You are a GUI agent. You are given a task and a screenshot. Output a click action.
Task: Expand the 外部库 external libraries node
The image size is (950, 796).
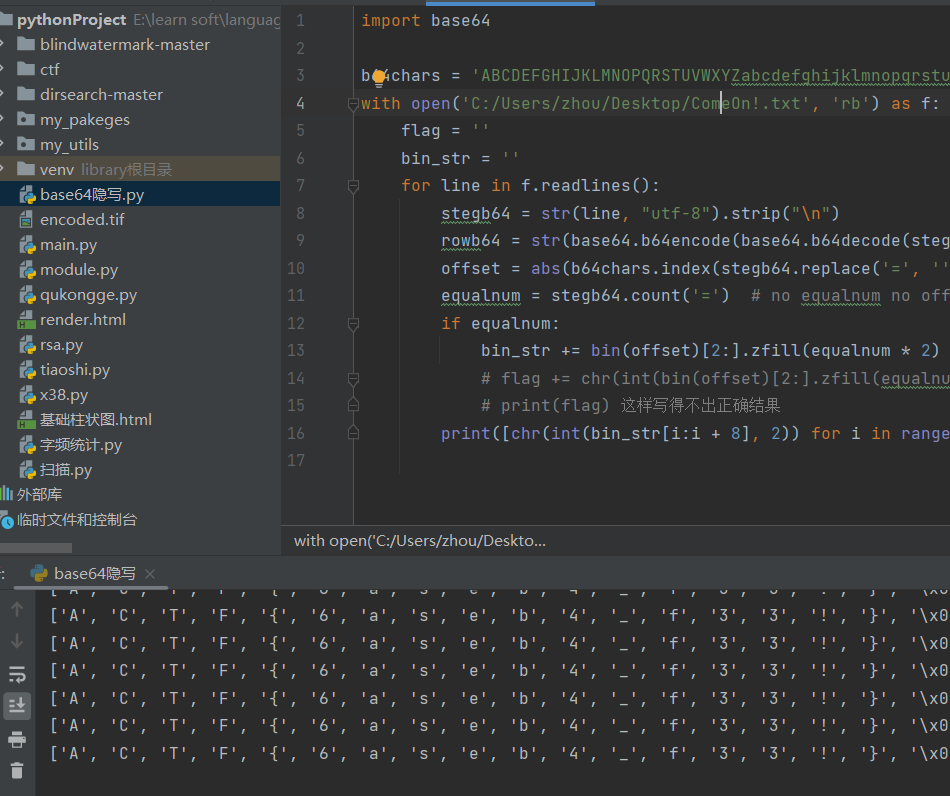tap(39, 495)
